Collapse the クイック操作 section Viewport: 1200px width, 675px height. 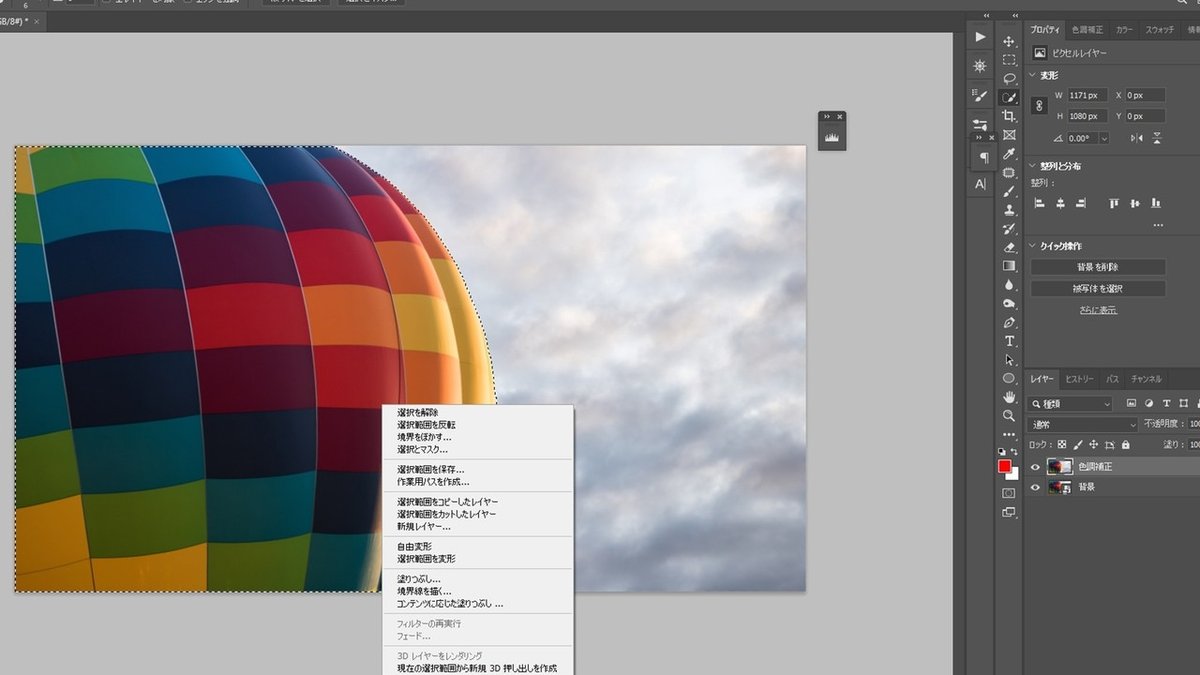[1033, 246]
